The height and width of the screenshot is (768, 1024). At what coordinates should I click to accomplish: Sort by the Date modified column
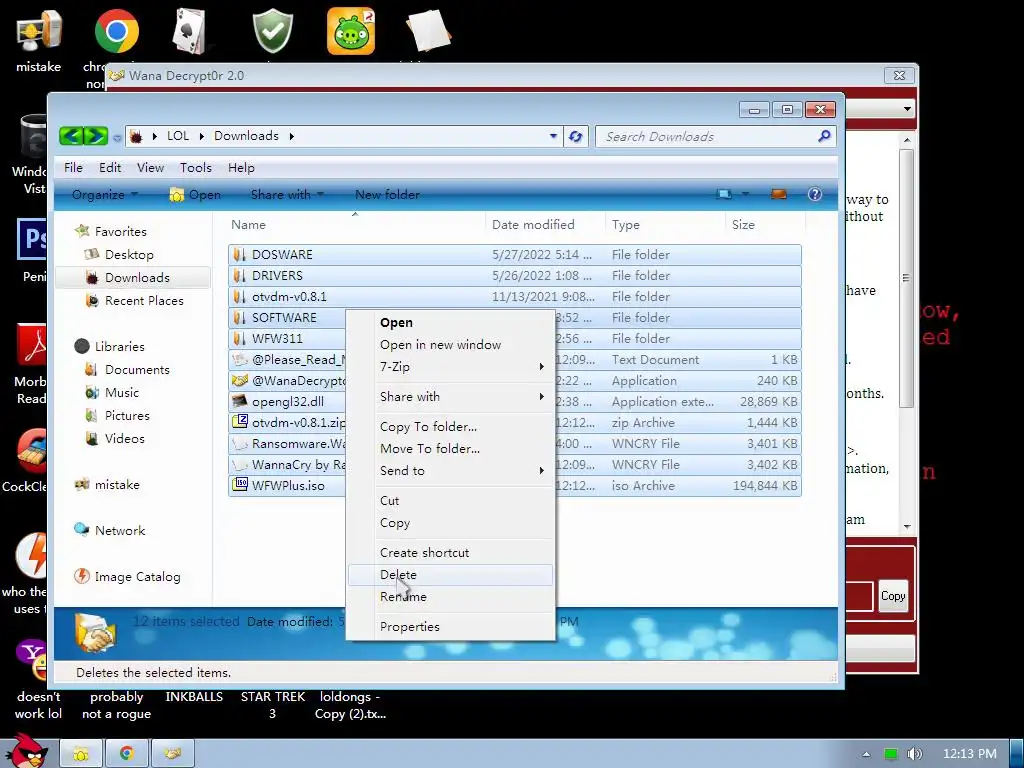click(x=545, y=225)
